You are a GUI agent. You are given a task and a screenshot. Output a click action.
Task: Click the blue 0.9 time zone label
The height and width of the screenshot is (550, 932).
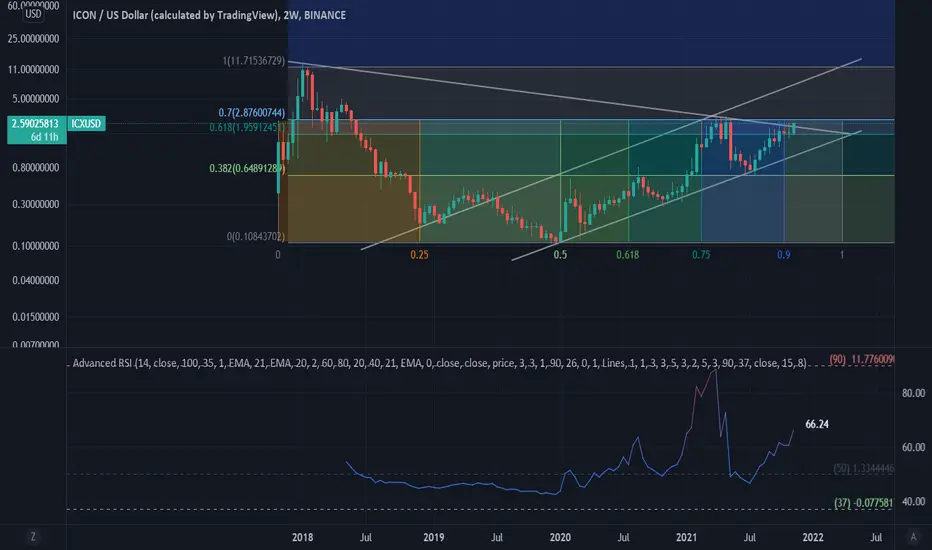(x=783, y=254)
